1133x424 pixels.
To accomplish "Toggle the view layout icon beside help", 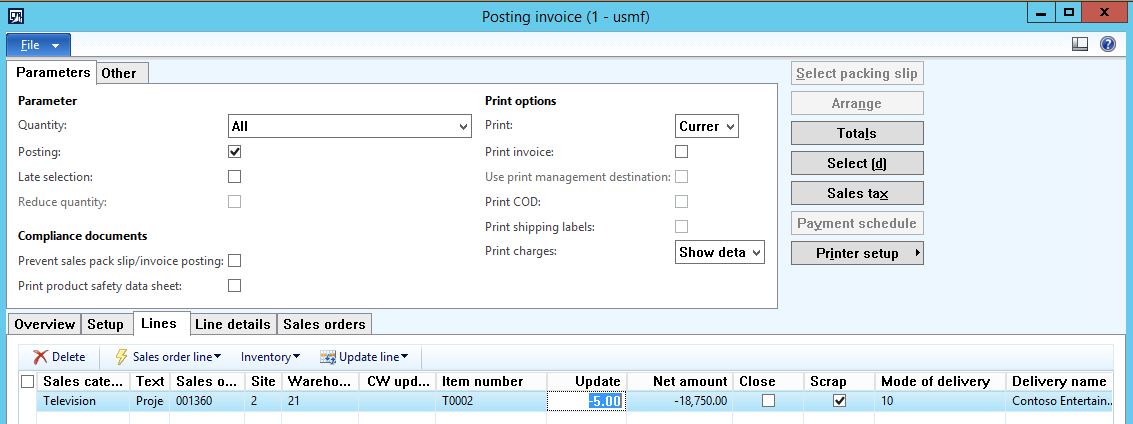I will [1080, 44].
